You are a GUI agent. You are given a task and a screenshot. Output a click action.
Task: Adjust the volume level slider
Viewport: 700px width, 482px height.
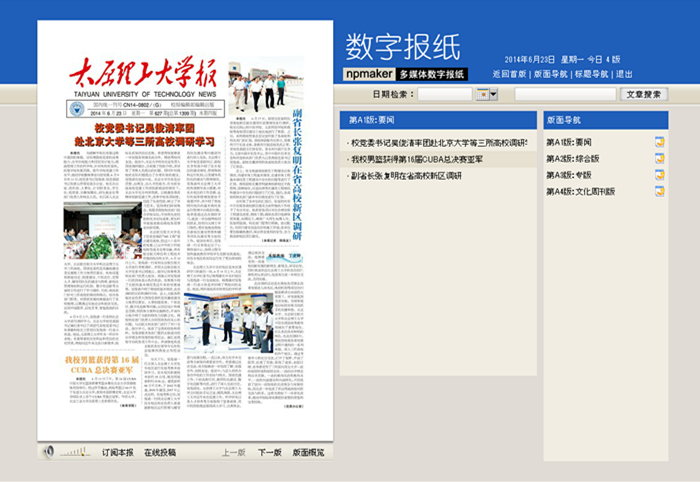pos(76,452)
